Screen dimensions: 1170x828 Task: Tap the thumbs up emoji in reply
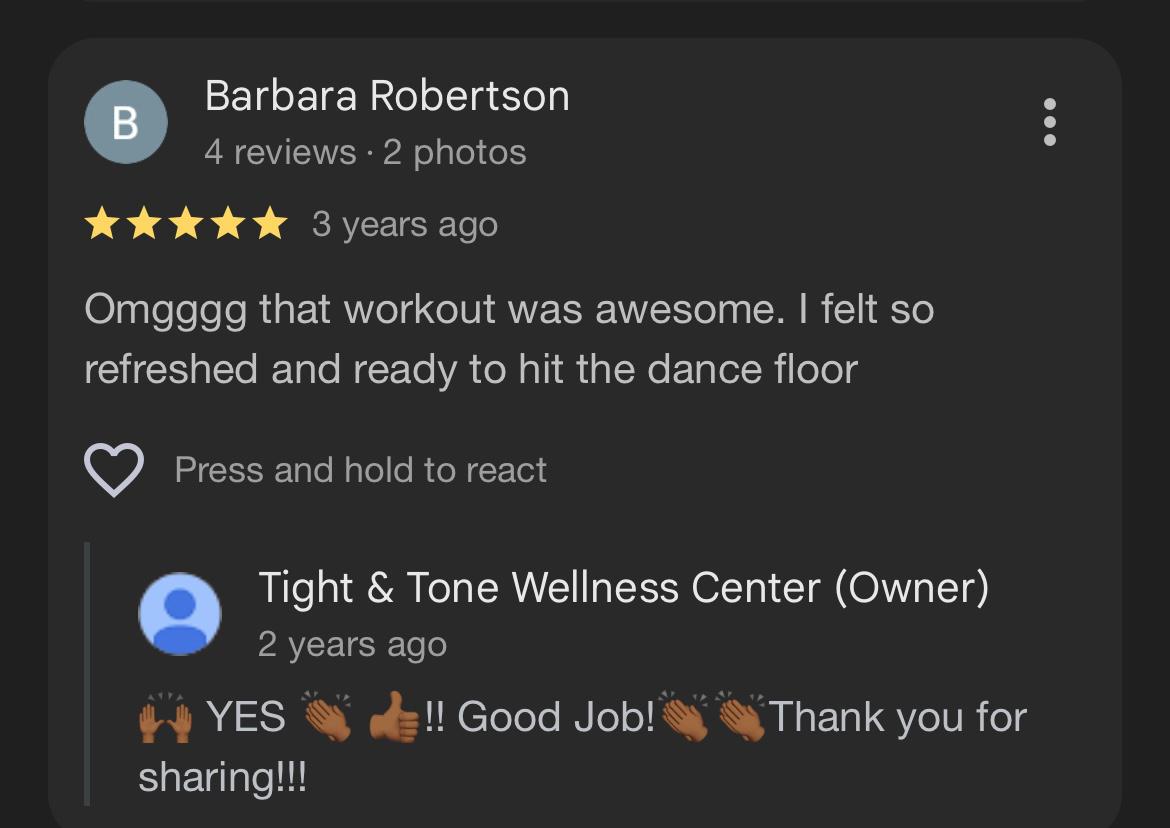(x=393, y=718)
